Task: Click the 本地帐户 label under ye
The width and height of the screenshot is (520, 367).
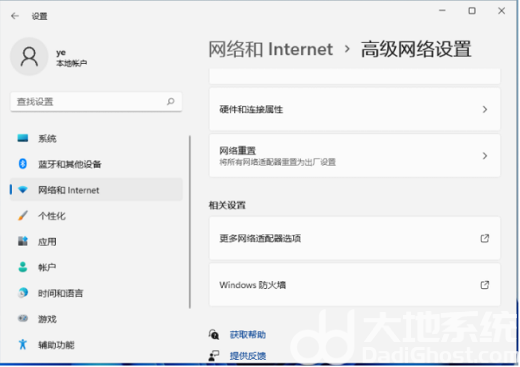Action: (x=72, y=63)
